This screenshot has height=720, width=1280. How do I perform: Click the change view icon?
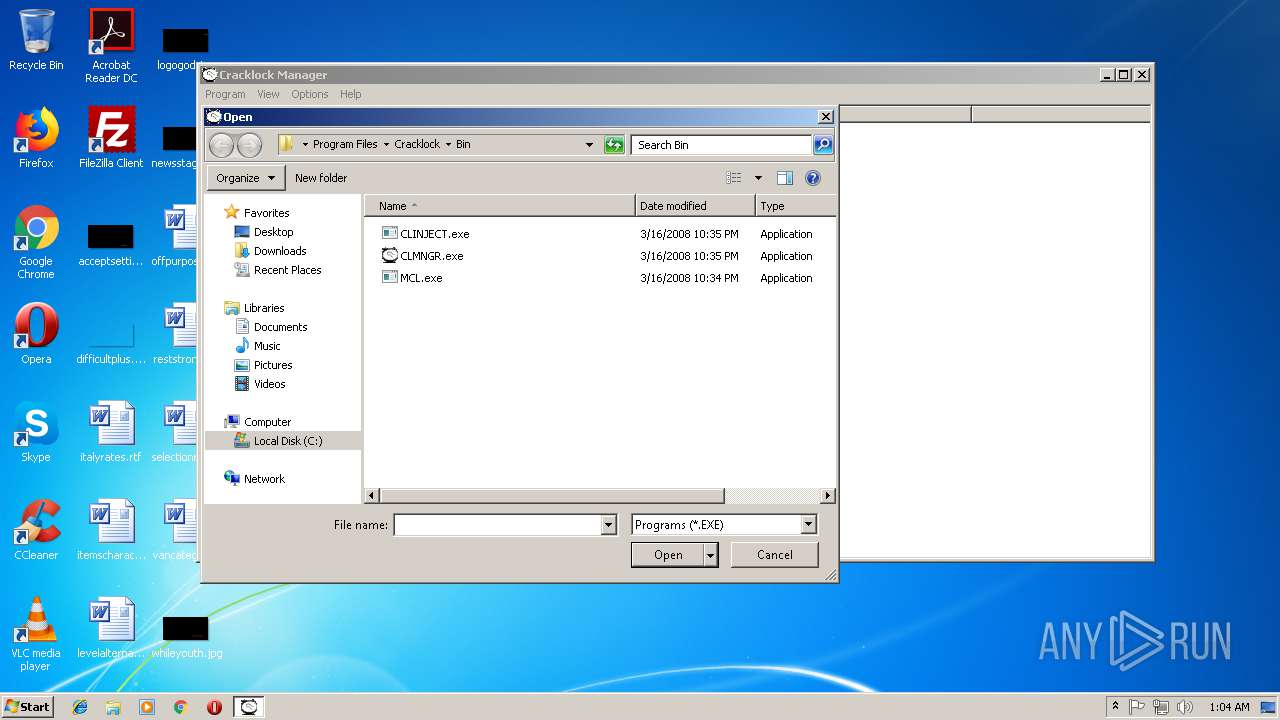734,178
